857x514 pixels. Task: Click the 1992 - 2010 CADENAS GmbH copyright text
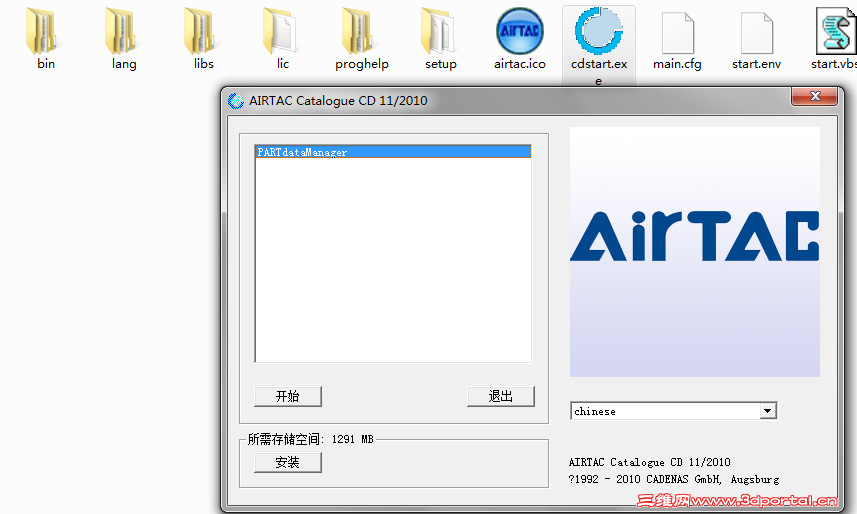674,480
